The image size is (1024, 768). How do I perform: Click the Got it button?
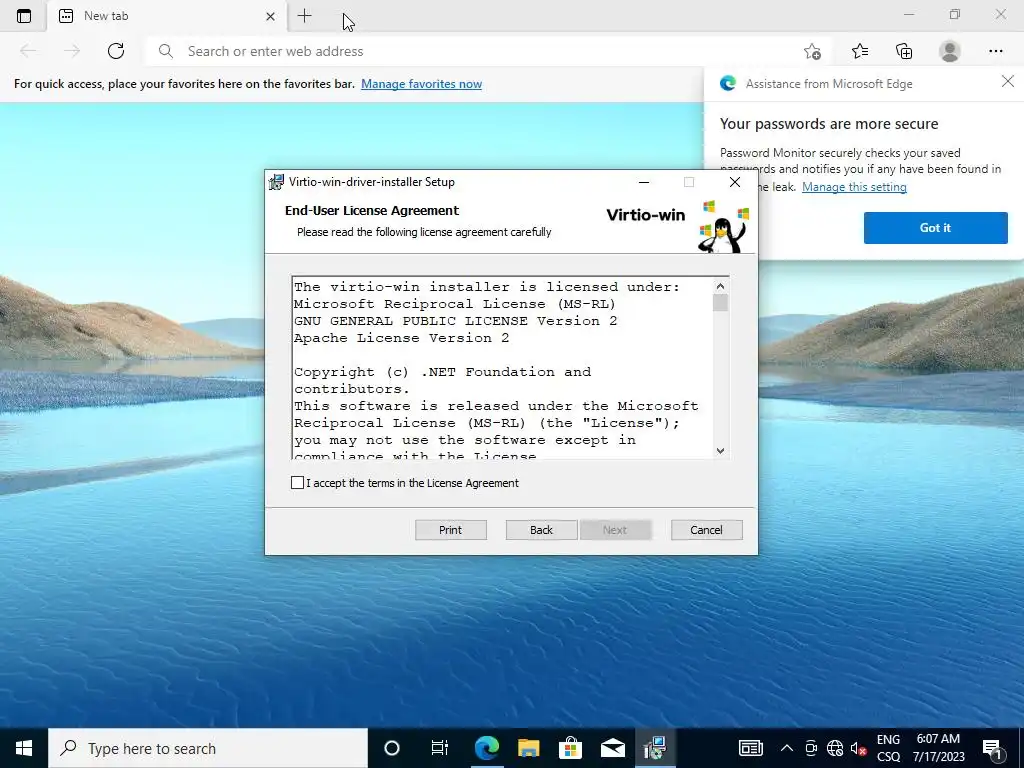point(935,228)
